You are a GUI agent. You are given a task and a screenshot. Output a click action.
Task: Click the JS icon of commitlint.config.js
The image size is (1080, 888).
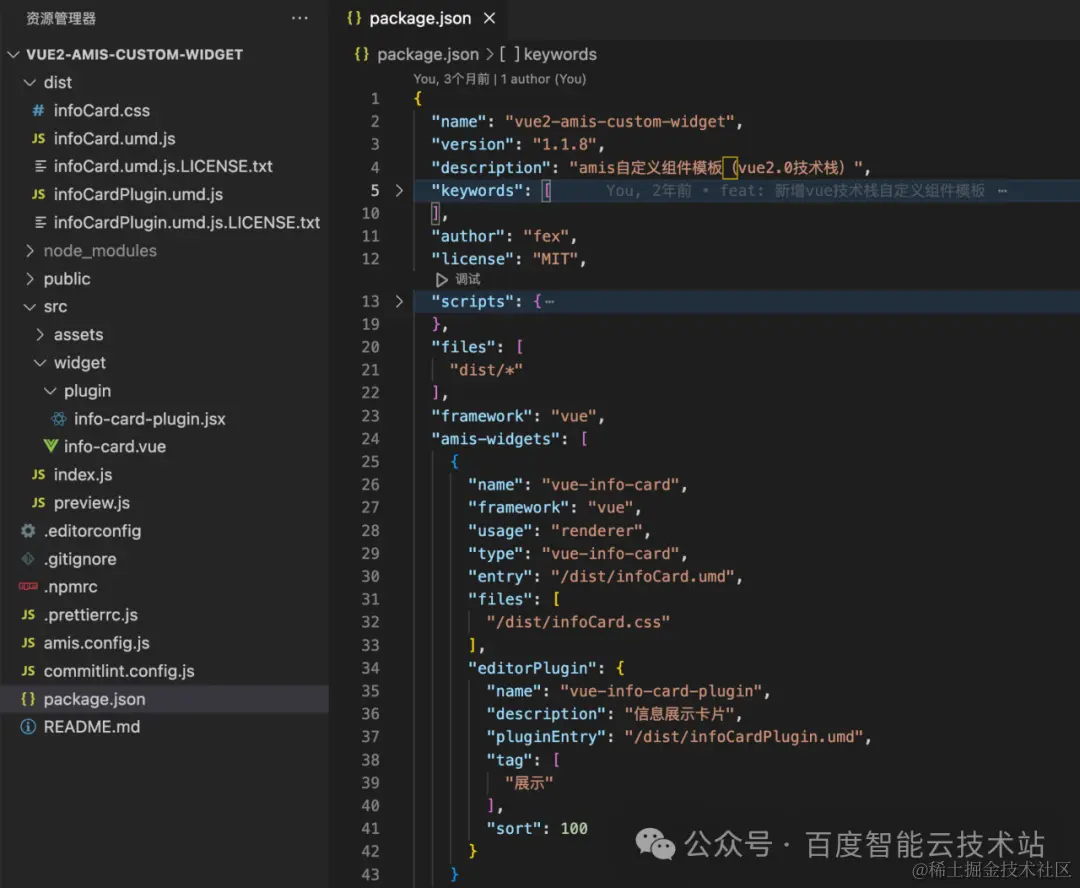(28, 671)
